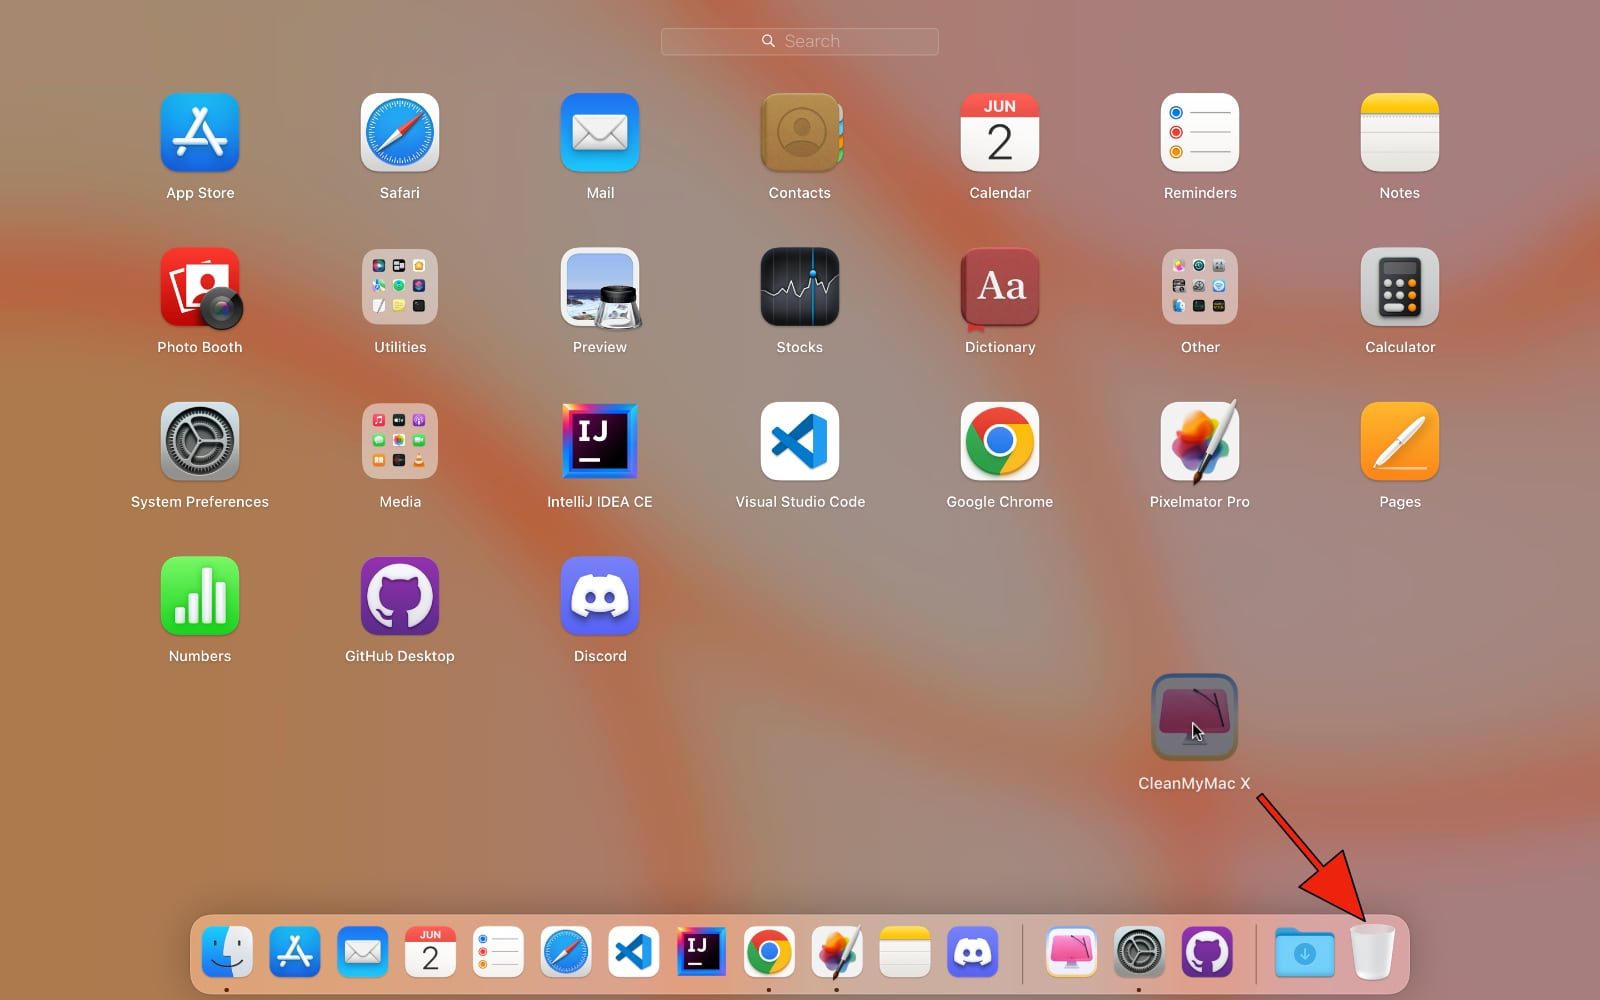Open App Store from Launchpad grid
The width and height of the screenshot is (1600, 1000).
pos(200,133)
